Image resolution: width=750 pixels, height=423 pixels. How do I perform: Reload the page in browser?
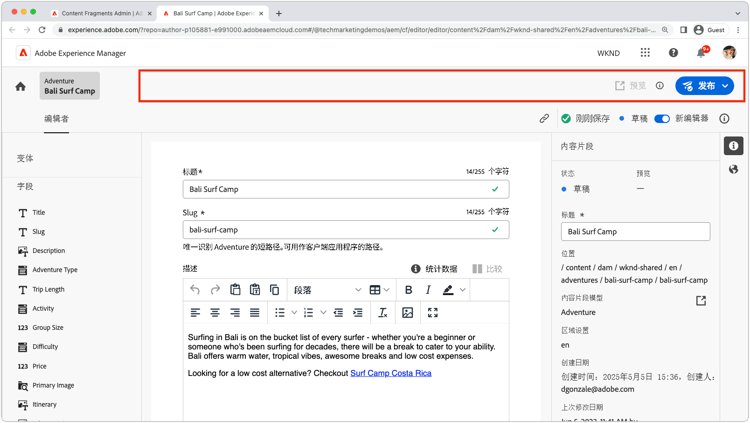42,30
